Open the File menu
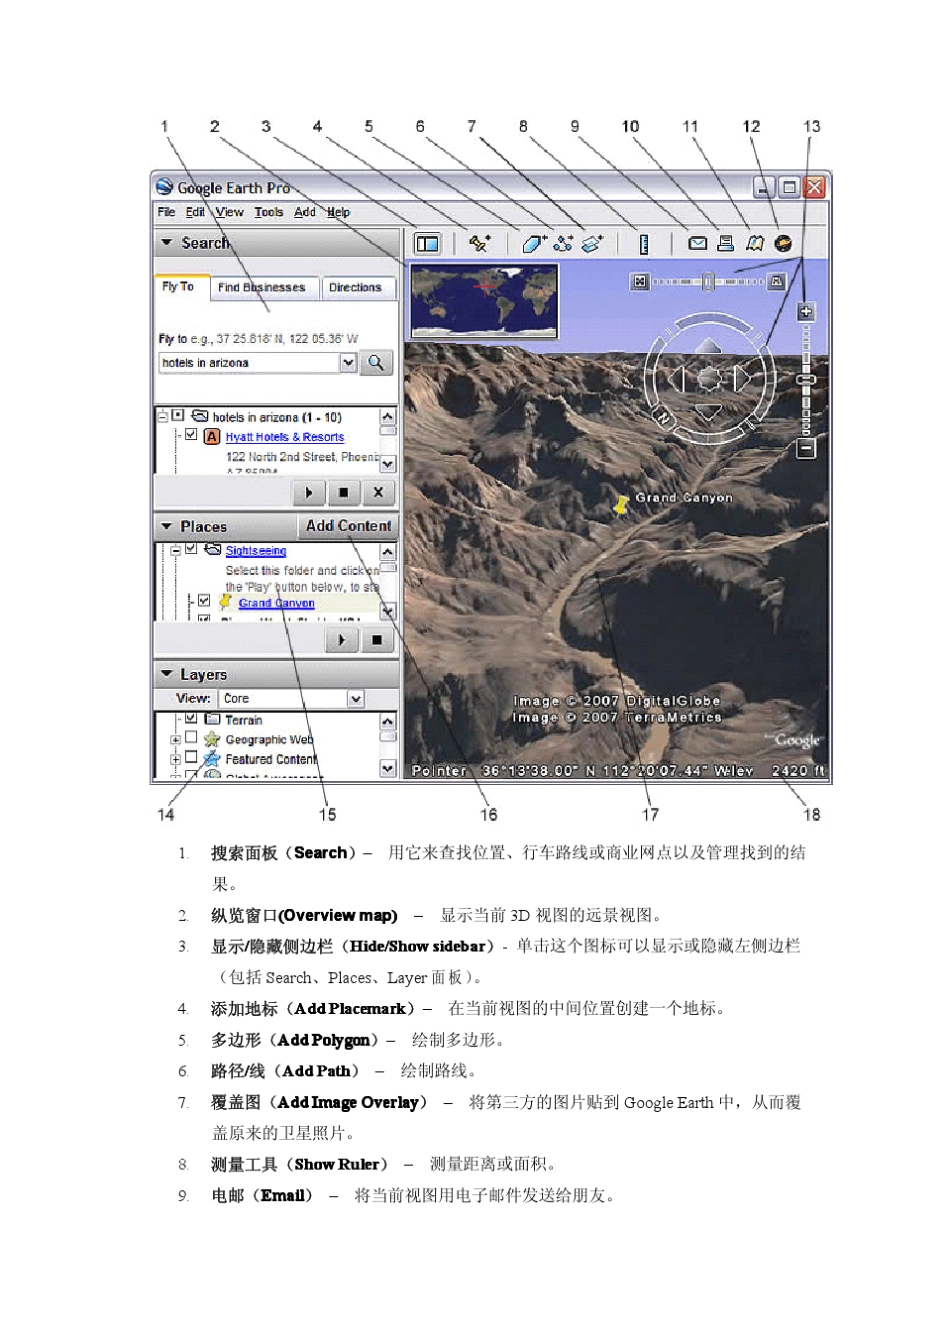The height and width of the screenshot is (1344, 950). [166, 212]
